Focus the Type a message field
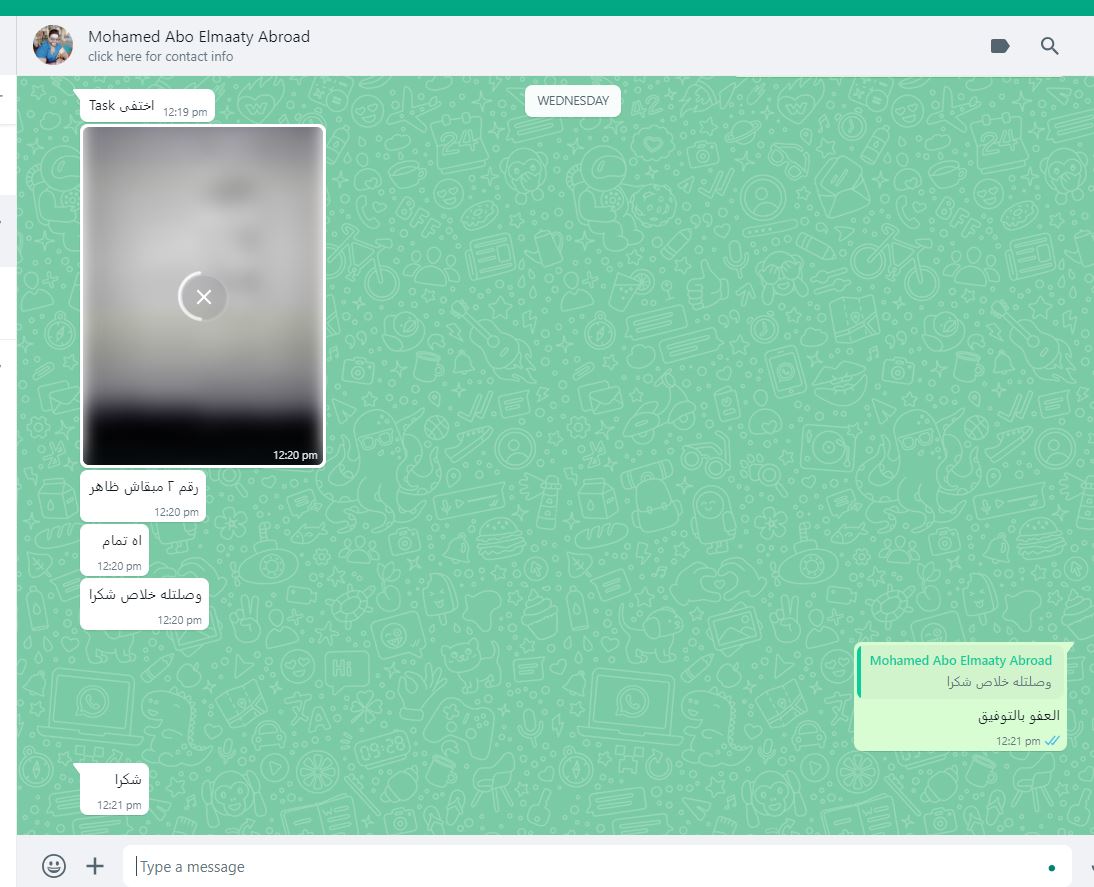The width and height of the screenshot is (1094, 887). (597, 866)
